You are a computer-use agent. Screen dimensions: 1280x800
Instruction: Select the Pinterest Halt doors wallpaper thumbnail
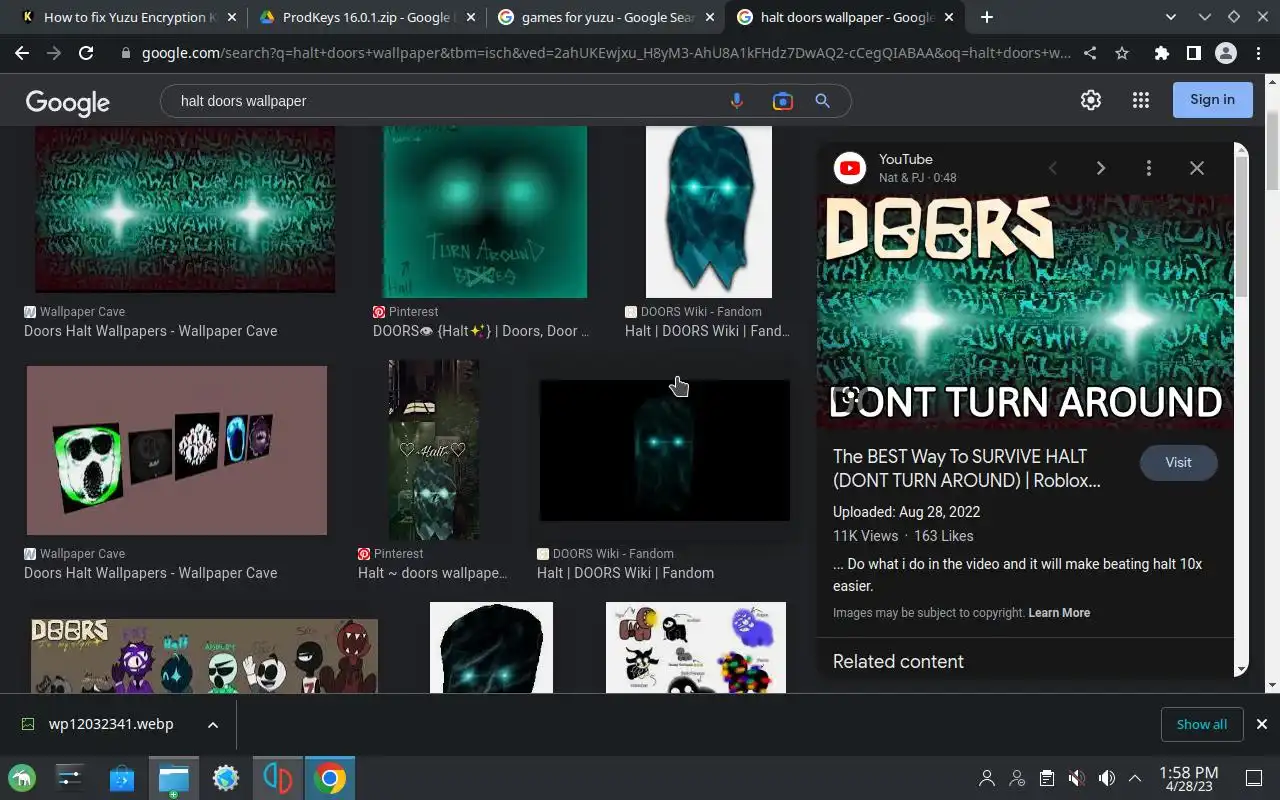pos(434,450)
